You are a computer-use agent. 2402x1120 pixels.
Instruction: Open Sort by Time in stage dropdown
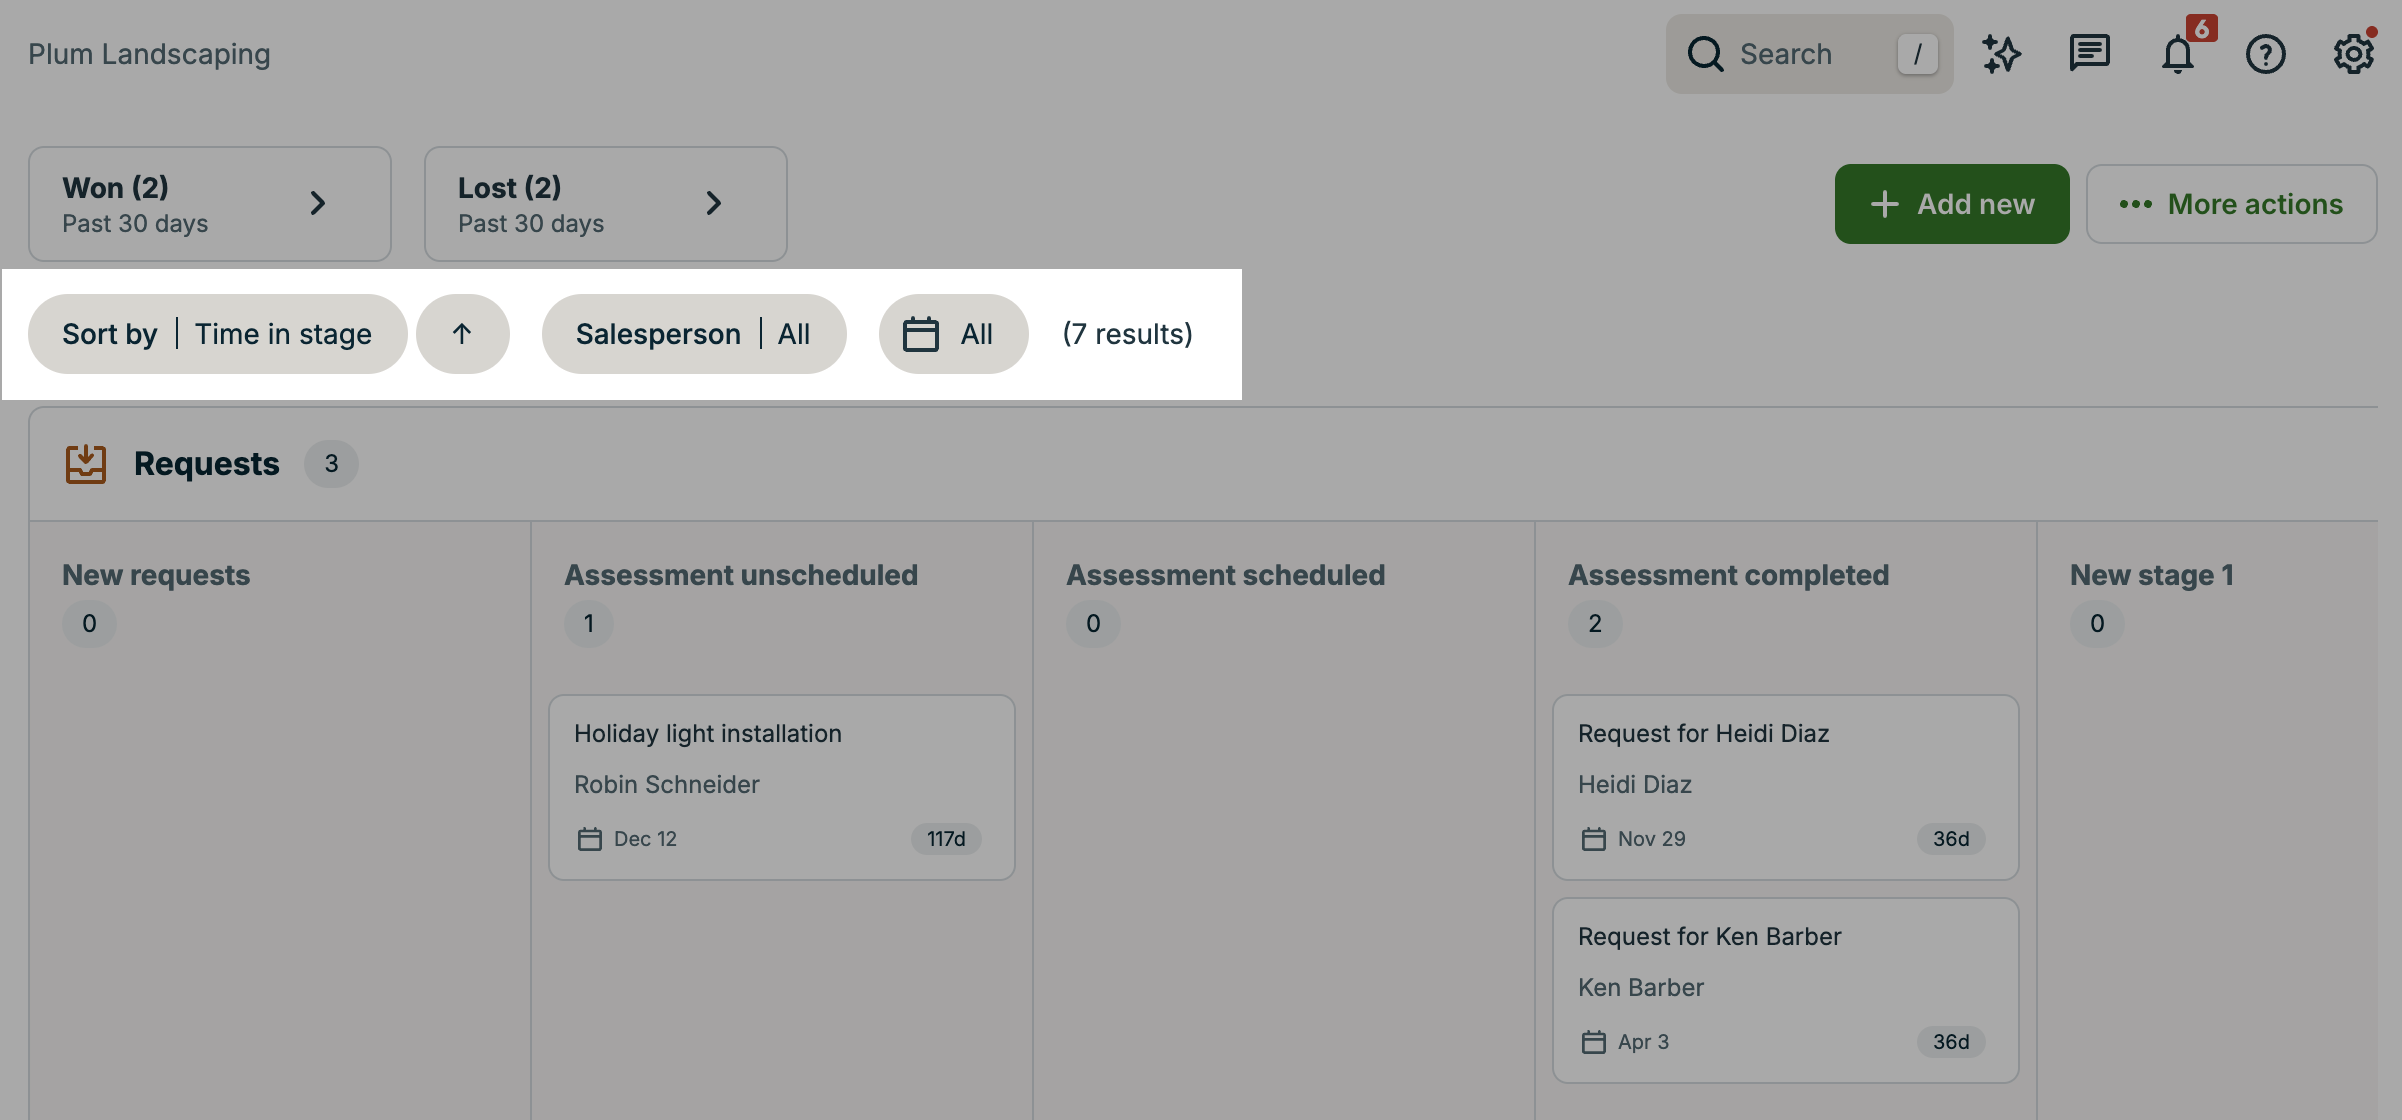pos(217,334)
